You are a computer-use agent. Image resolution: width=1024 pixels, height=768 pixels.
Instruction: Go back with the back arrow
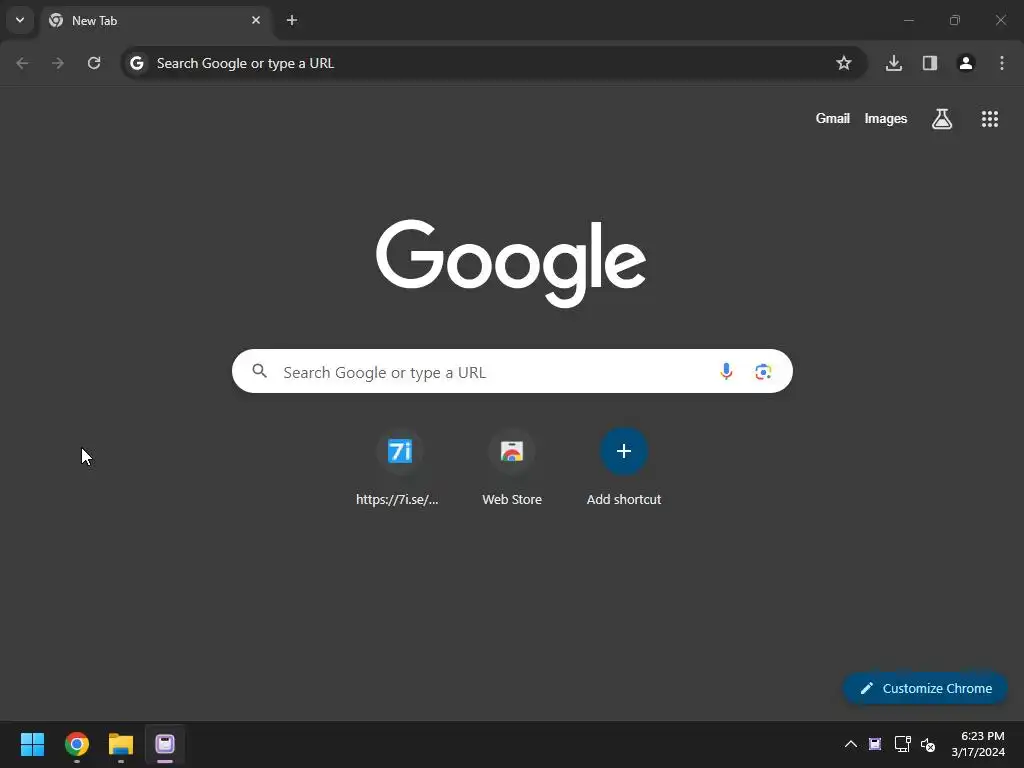[x=22, y=63]
